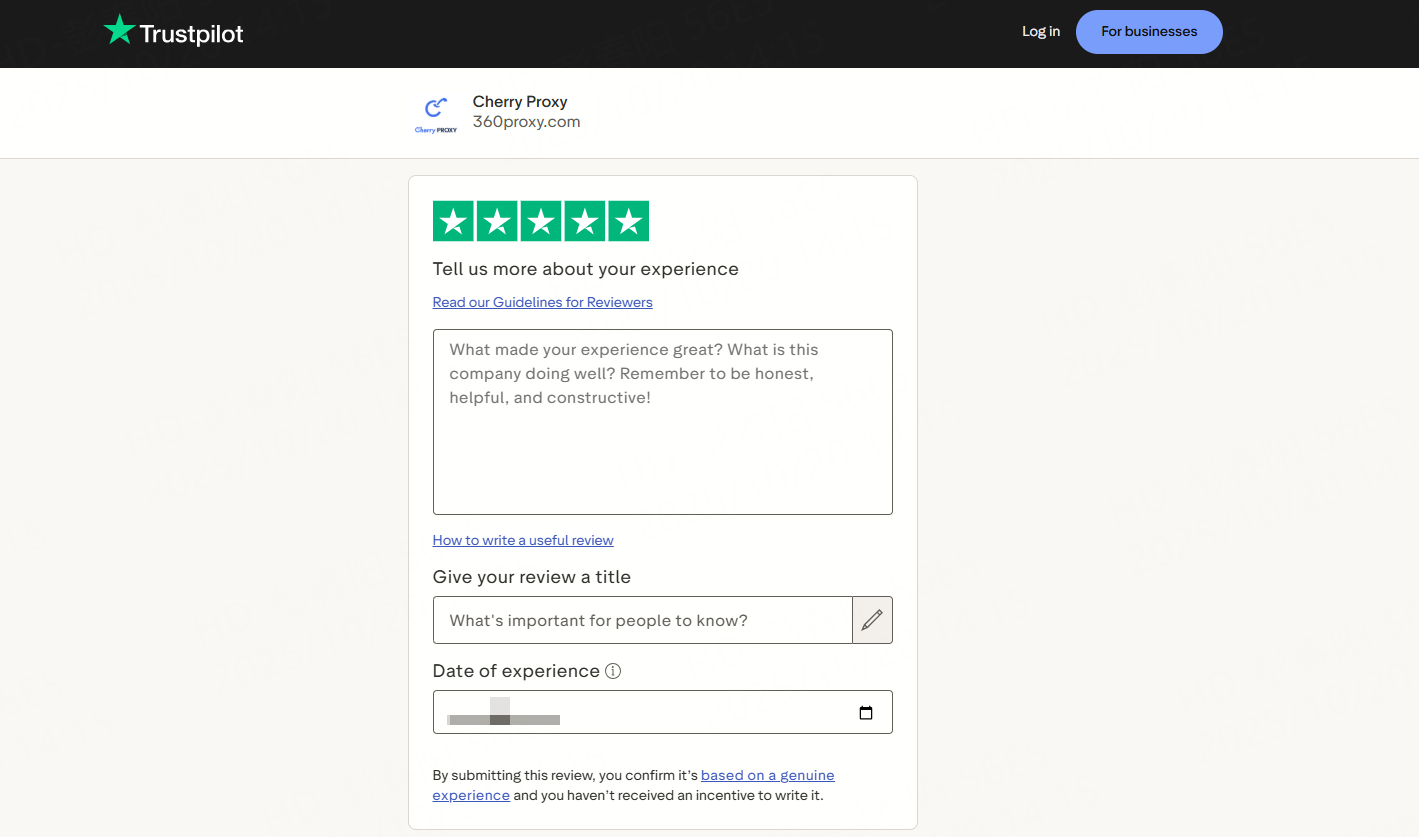Click Log in in the header
This screenshot has width=1419, height=837.
[x=1040, y=32]
